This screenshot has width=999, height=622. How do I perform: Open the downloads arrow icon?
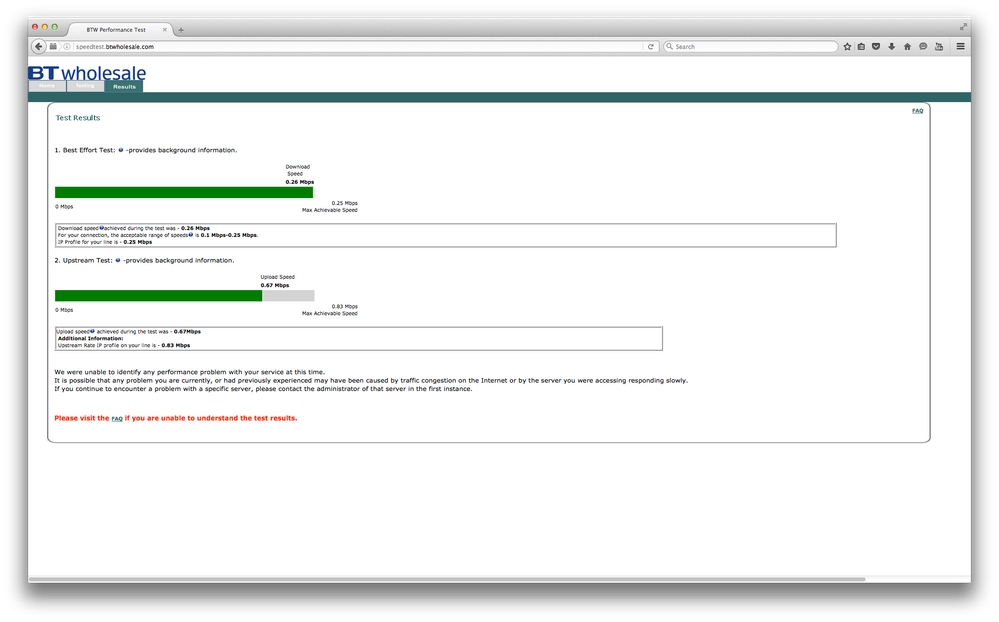891,47
